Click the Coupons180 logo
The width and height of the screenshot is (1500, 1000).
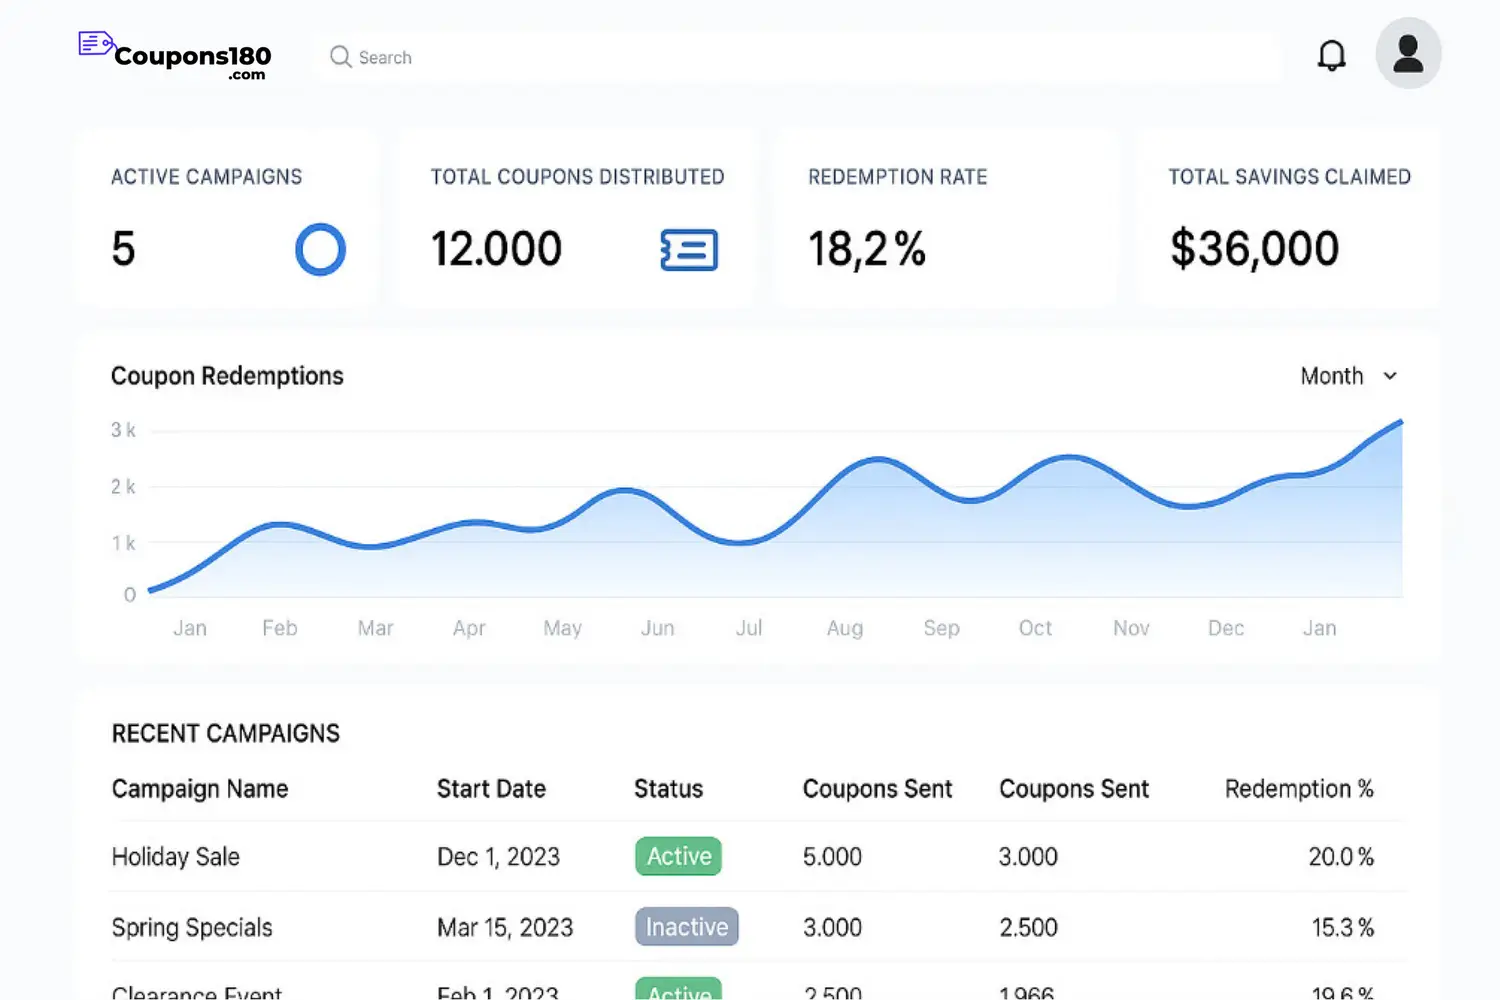pos(177,56)
